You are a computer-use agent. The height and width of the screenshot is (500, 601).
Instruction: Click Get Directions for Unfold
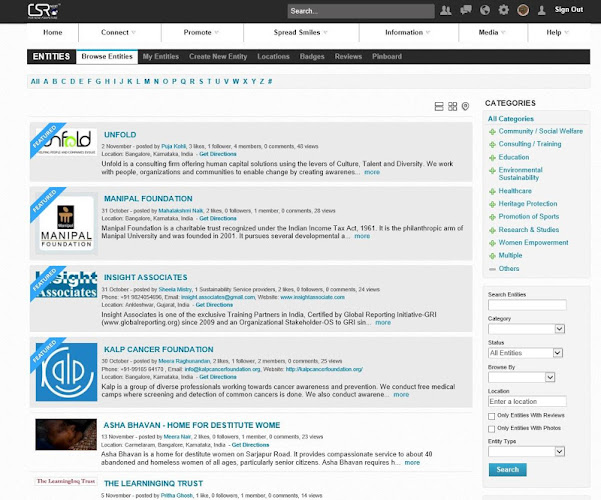pyautogui.click(x=218, y=154)
